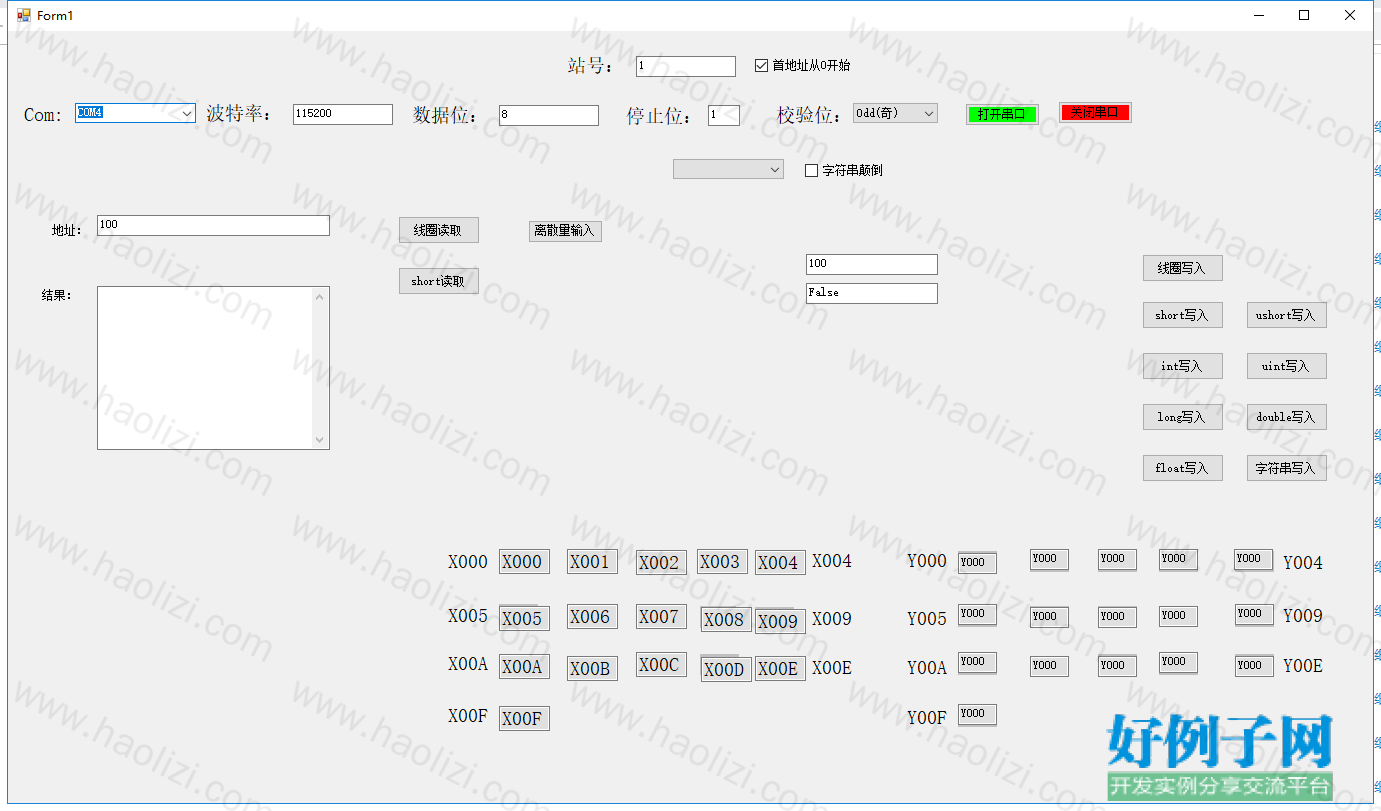
Task: Click the Y000 button beside the Y00A label
Action: click(x=977, y=662)
